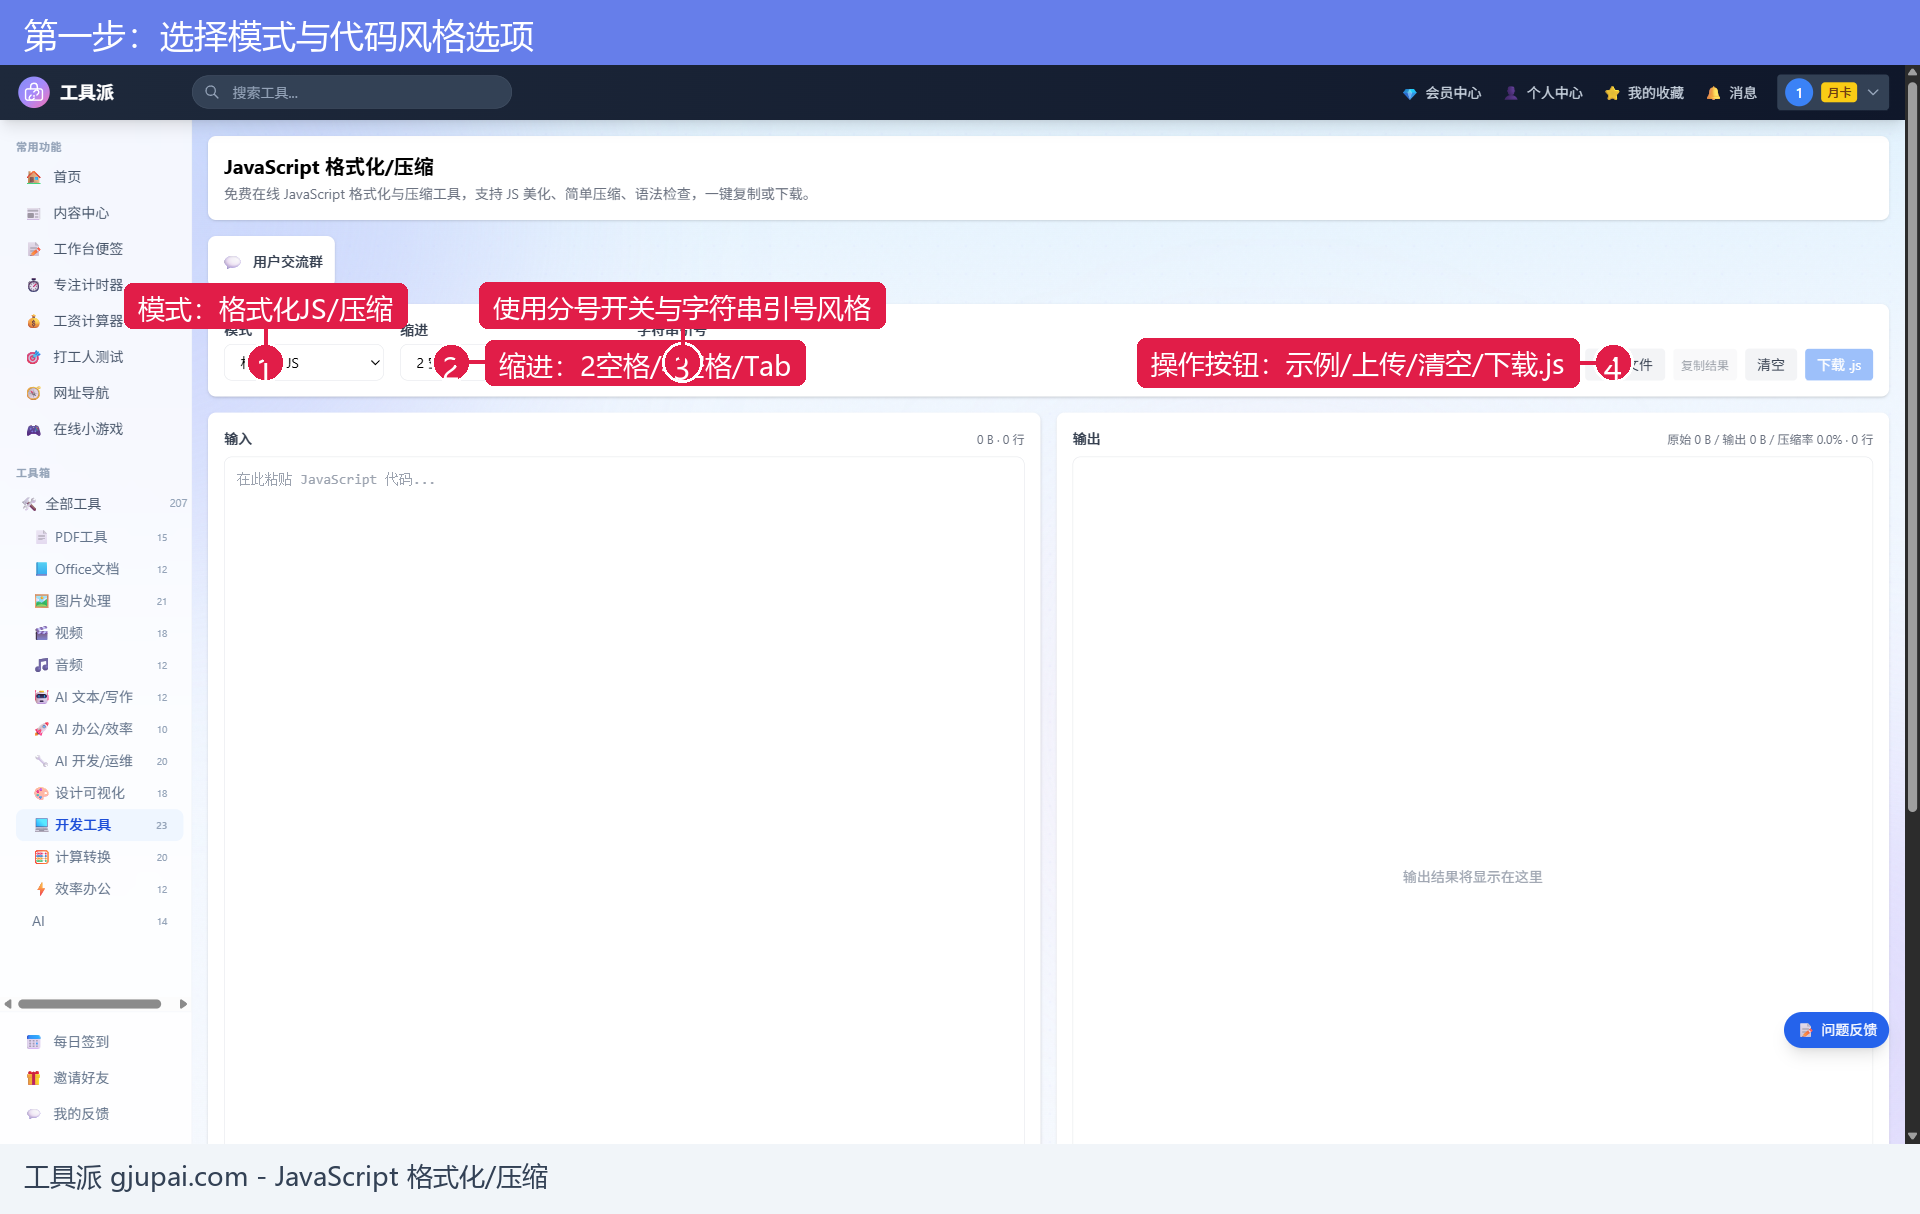Open 内容中心 in the sidebar

tap(81, 213)
